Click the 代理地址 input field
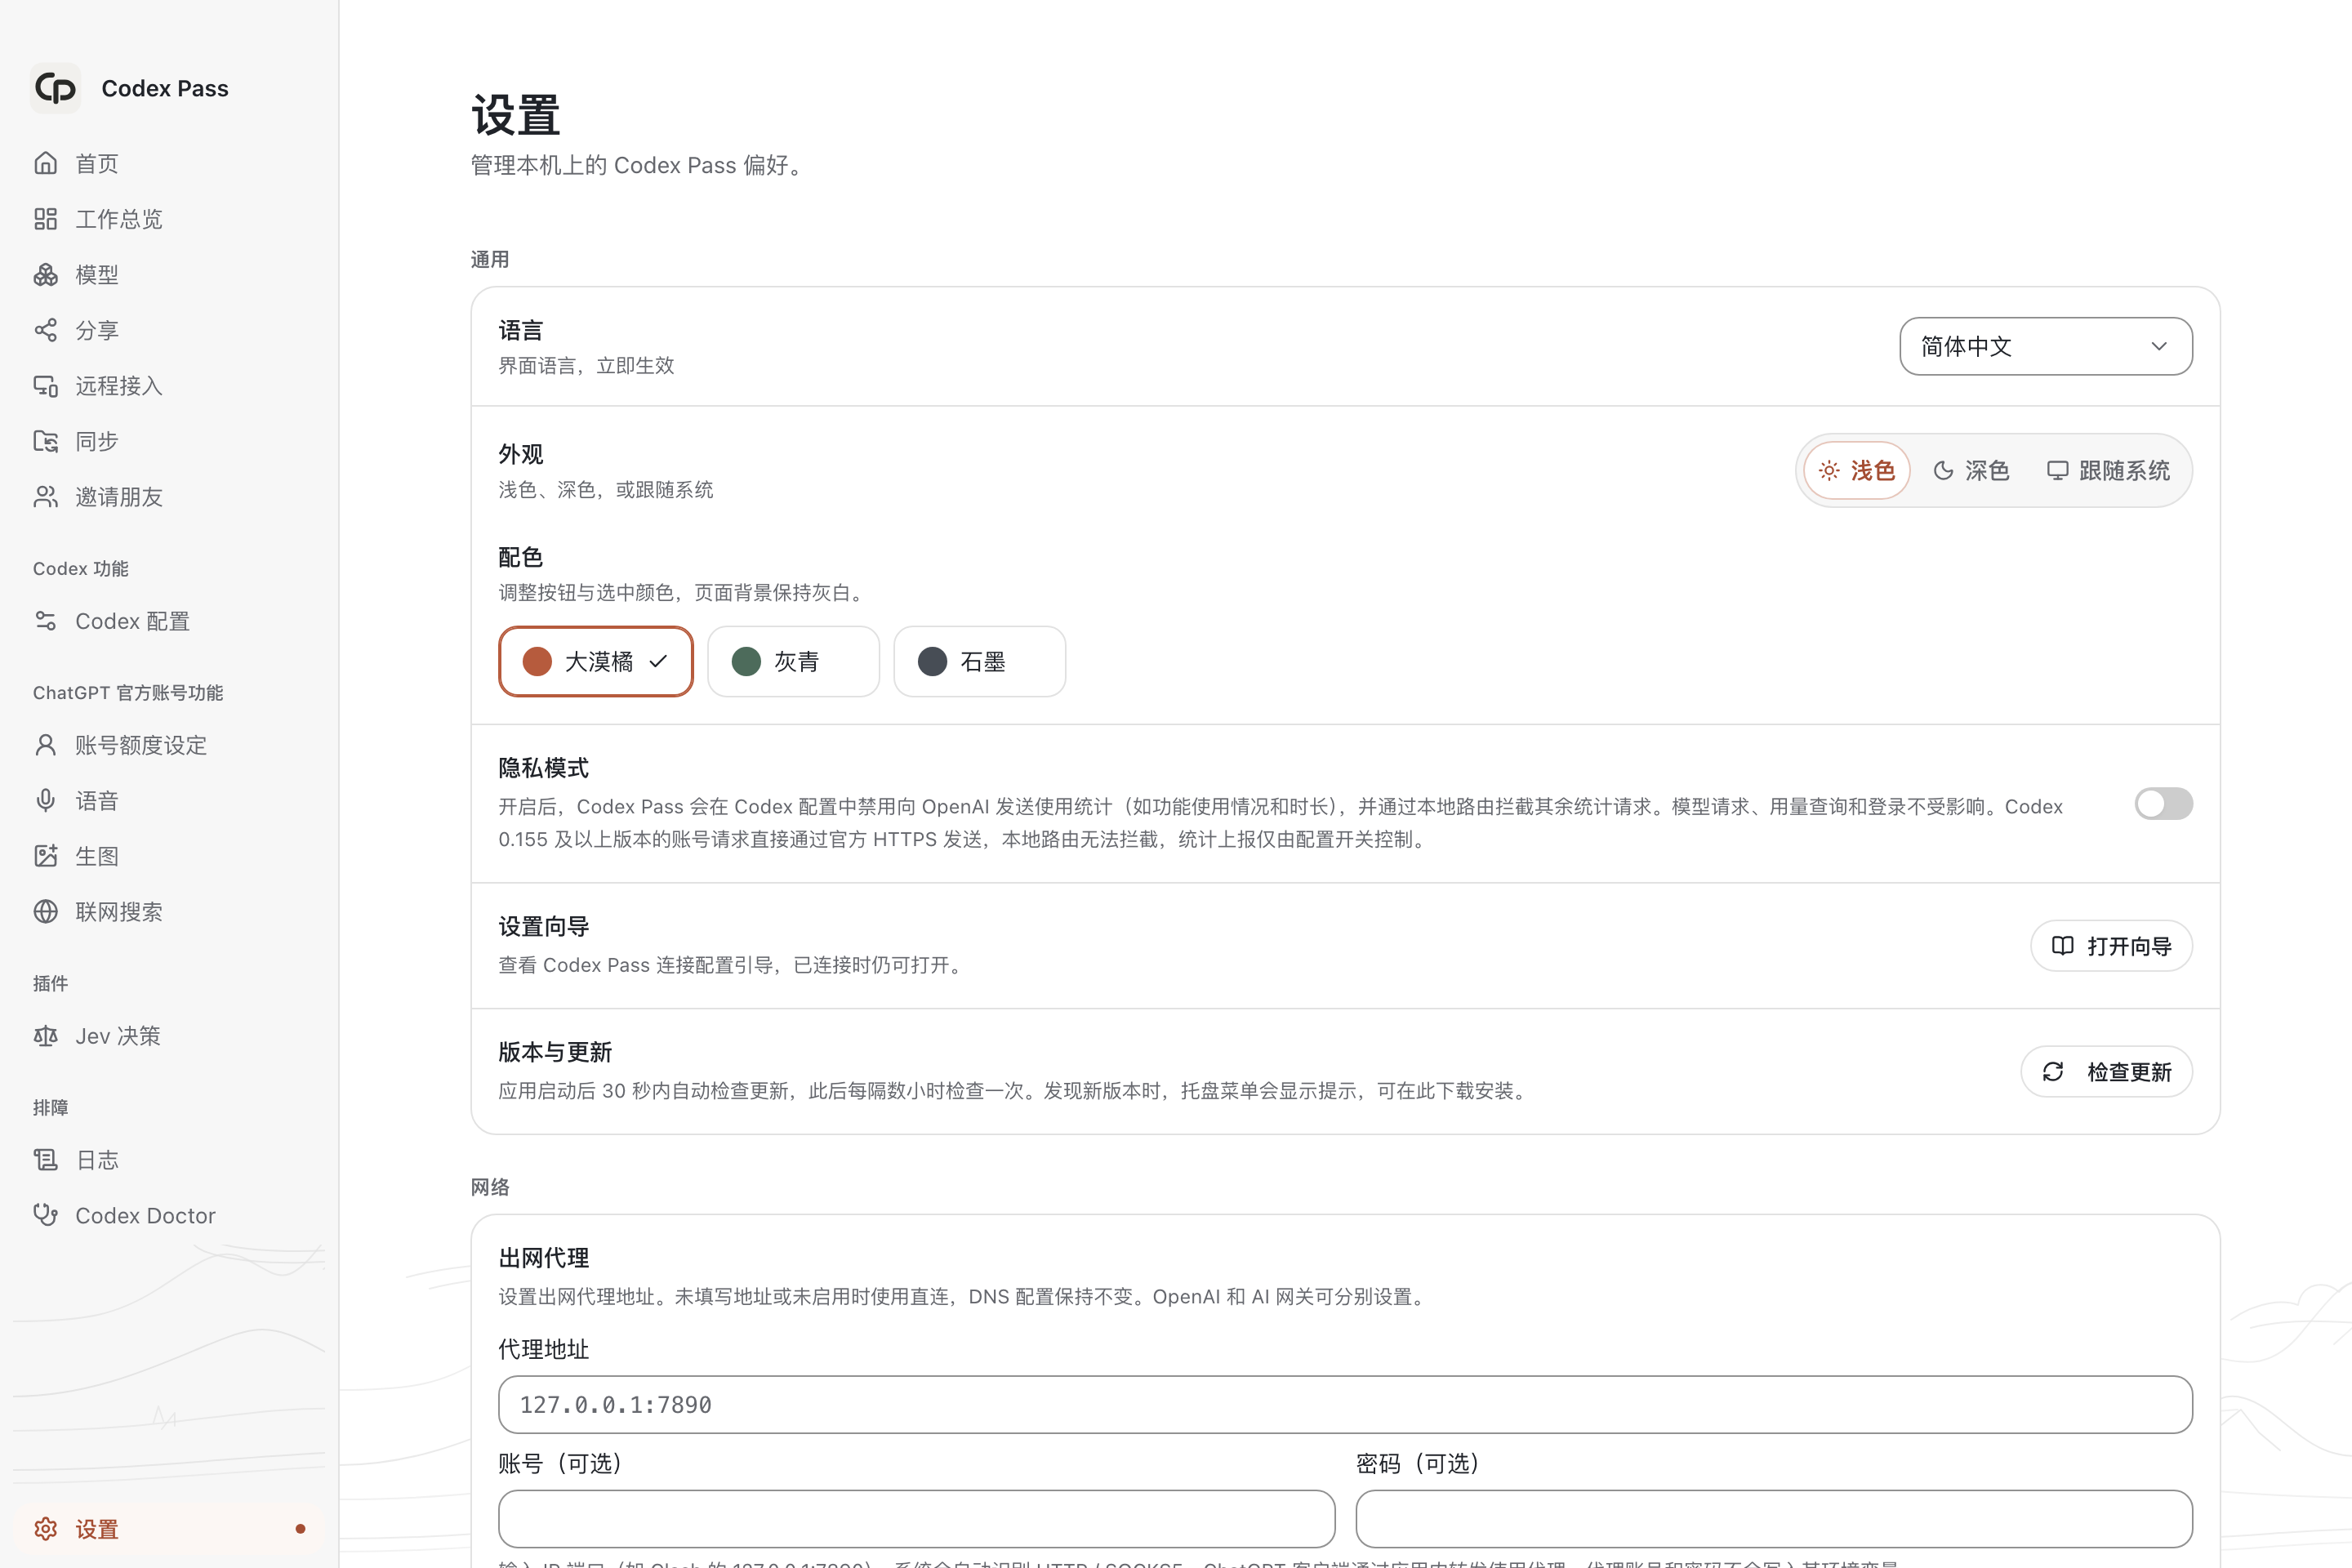 [1345, 1404]
